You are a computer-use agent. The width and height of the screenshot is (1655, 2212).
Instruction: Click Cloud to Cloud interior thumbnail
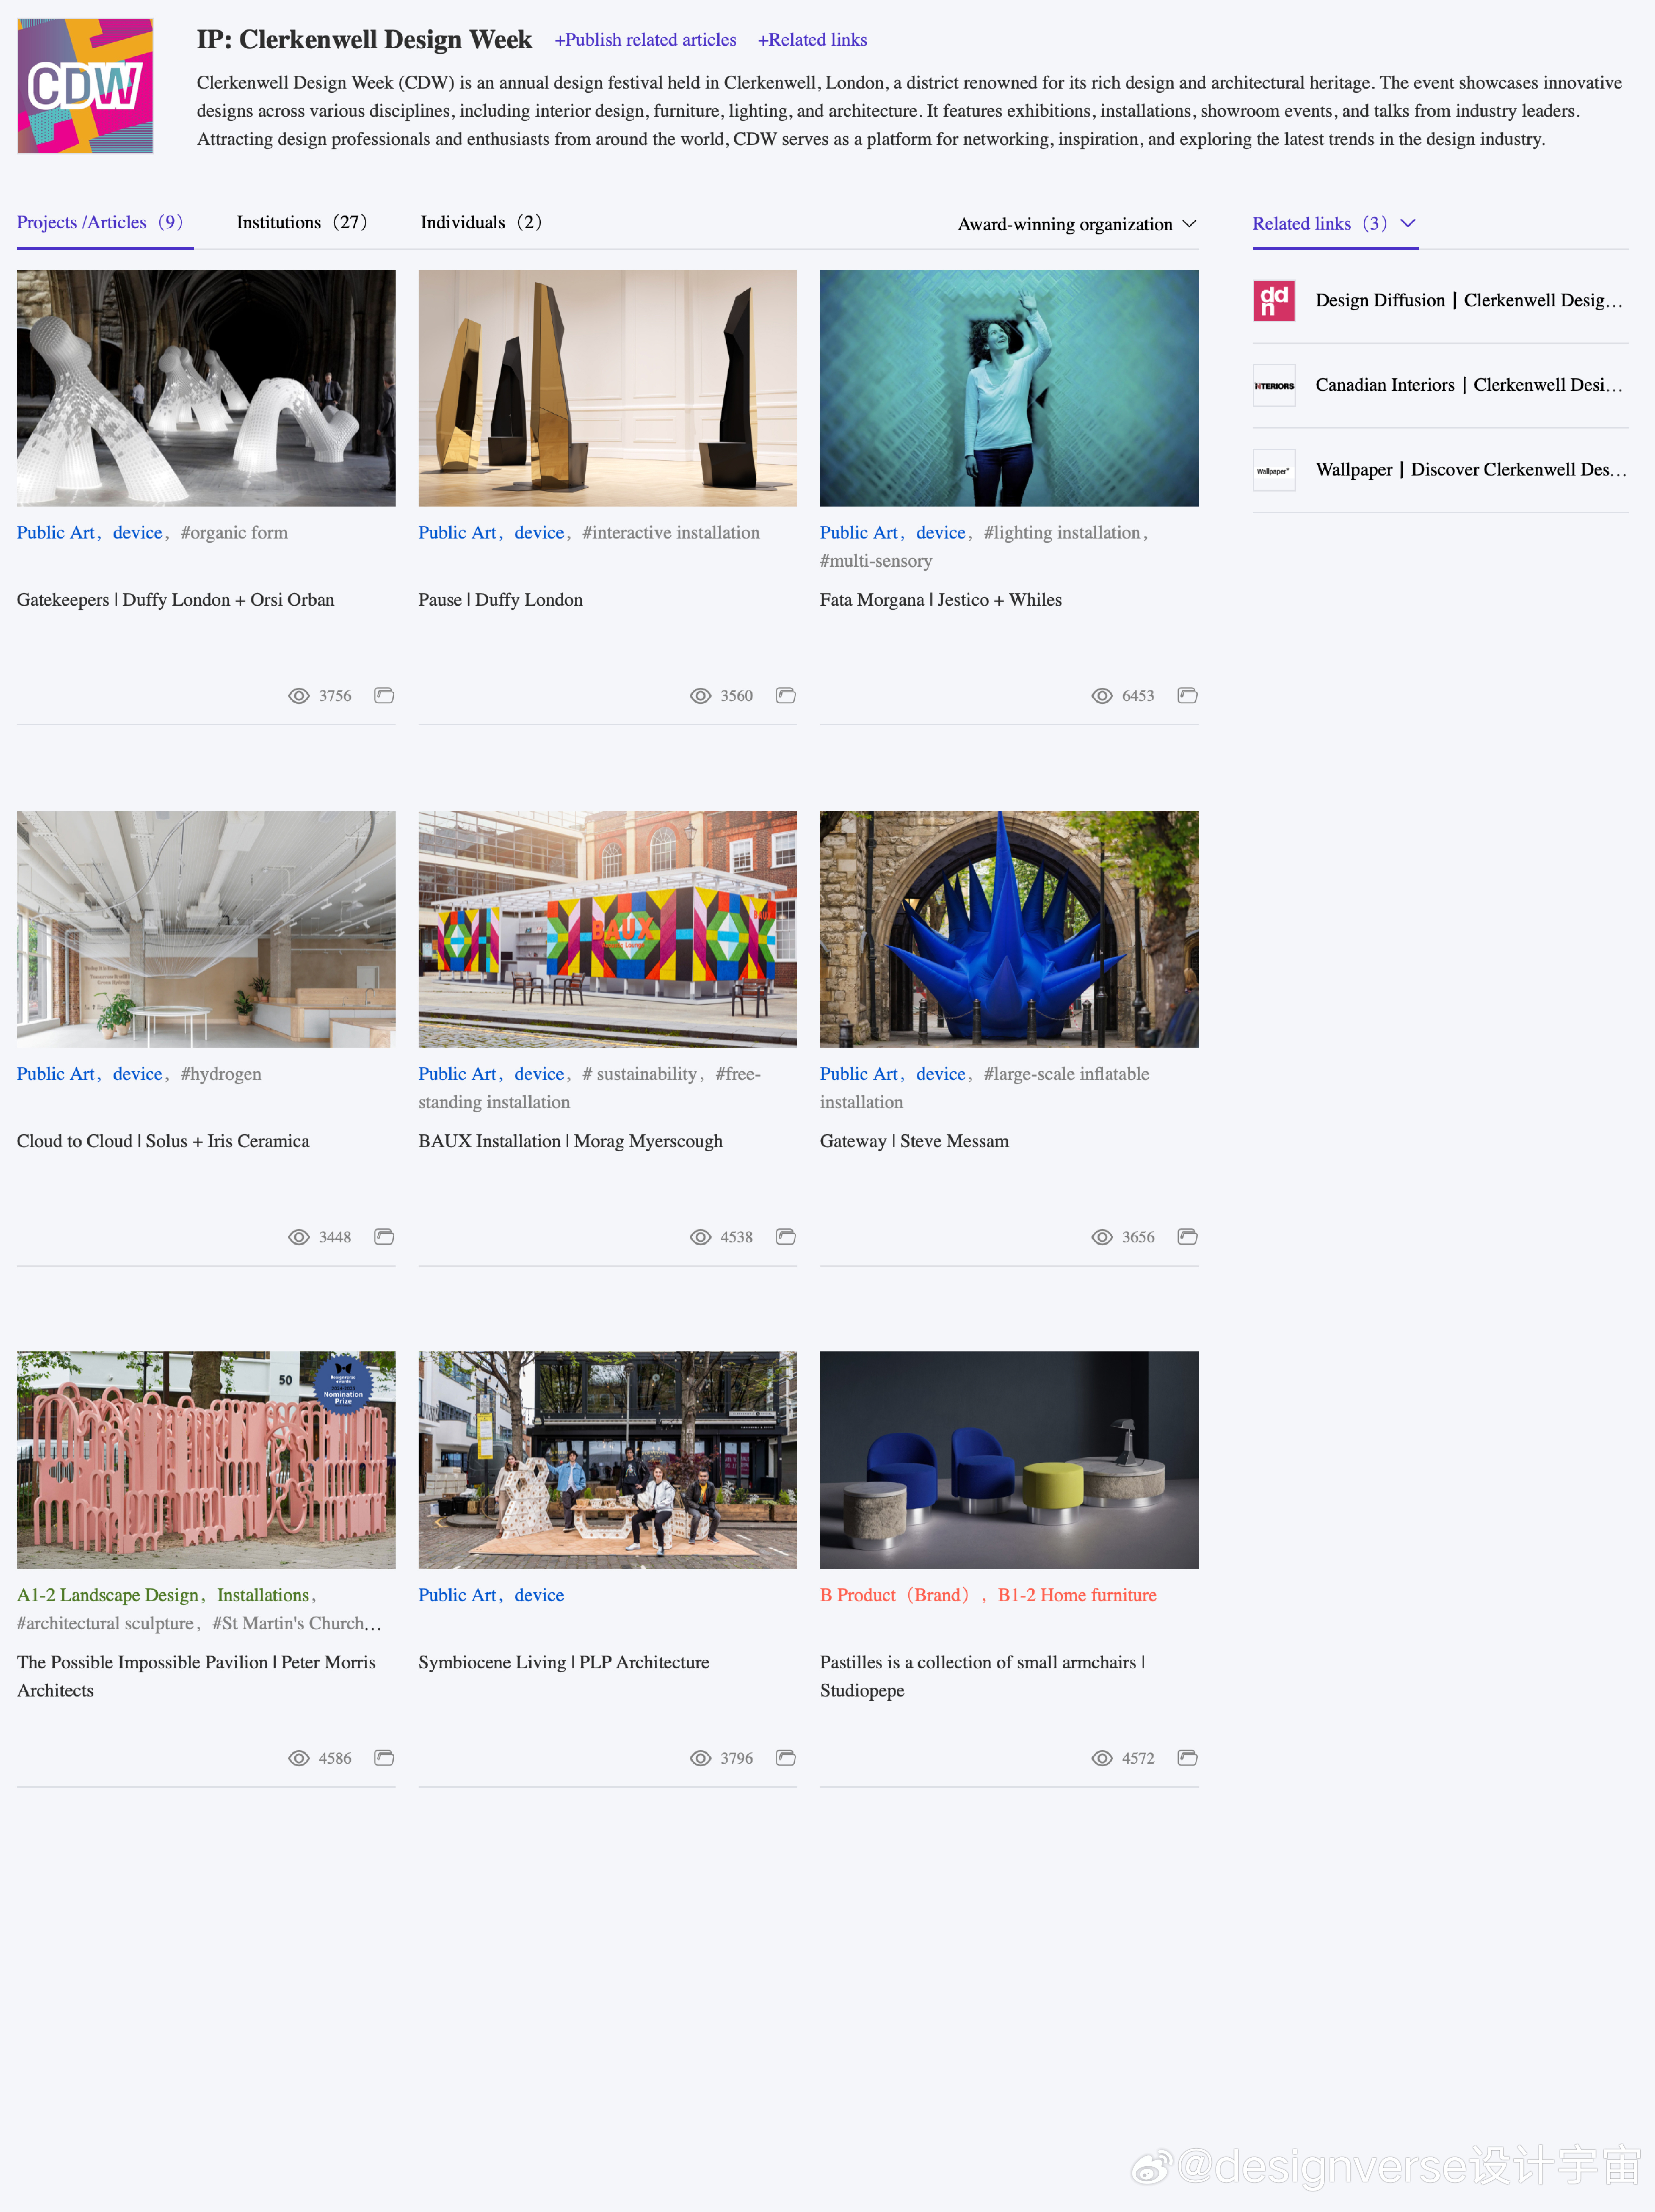(x=206, y=929)
